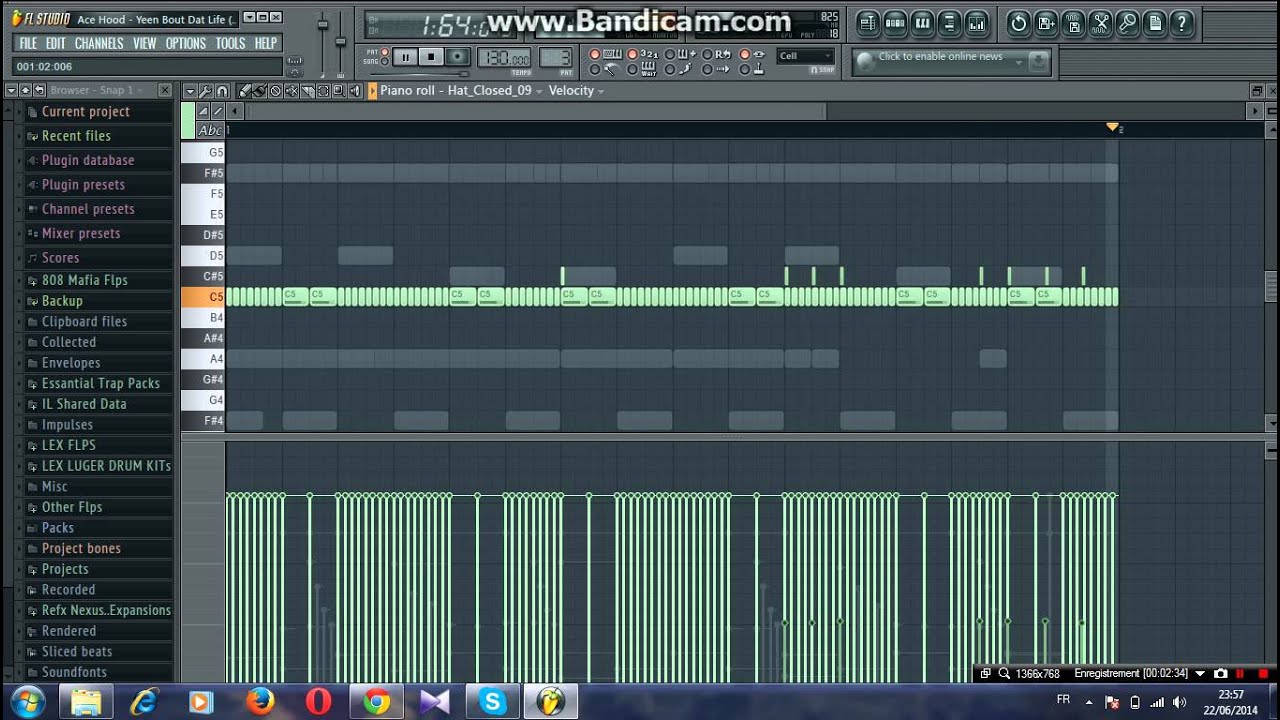1280x720 pixels.
Task: Open Bandicam dropdown arrow near recording timer
Action: (x=1200, y=674)
